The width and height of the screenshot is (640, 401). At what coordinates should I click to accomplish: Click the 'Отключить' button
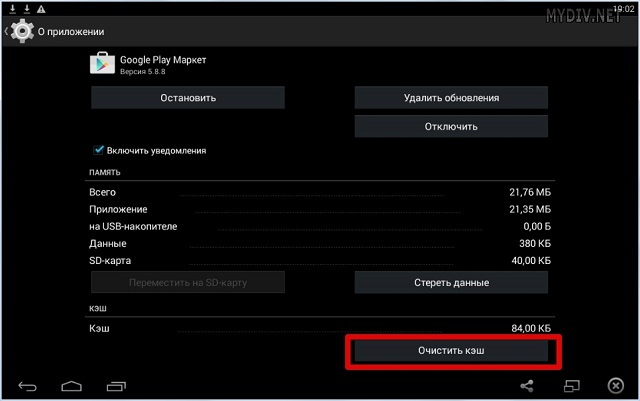click(x=451, y=126)
